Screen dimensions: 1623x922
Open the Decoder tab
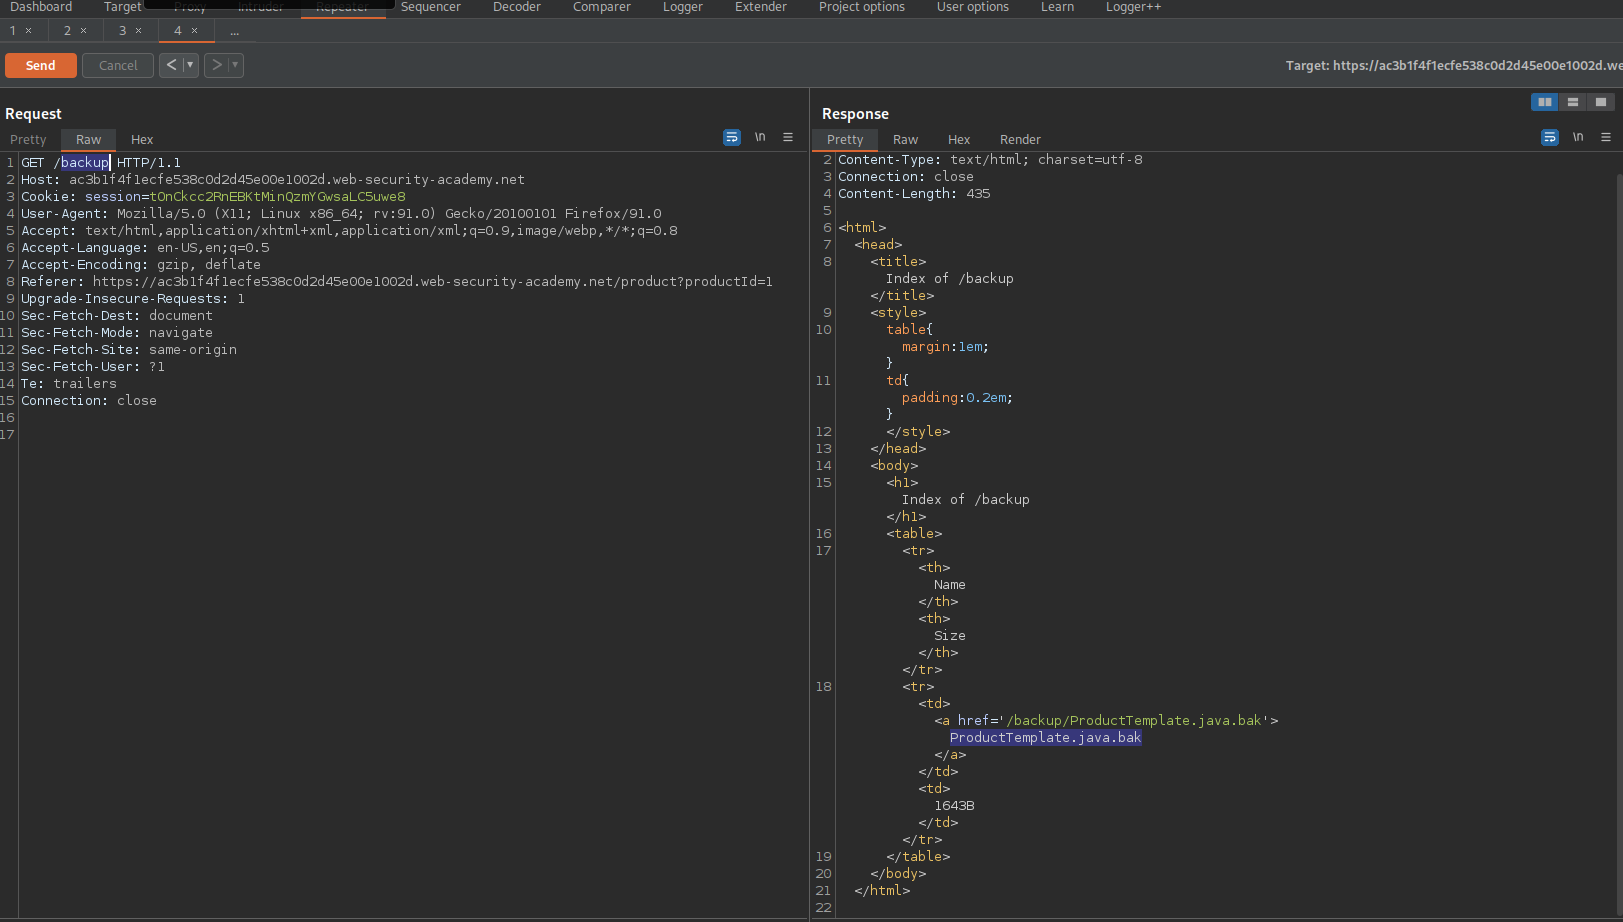point(517,7)
